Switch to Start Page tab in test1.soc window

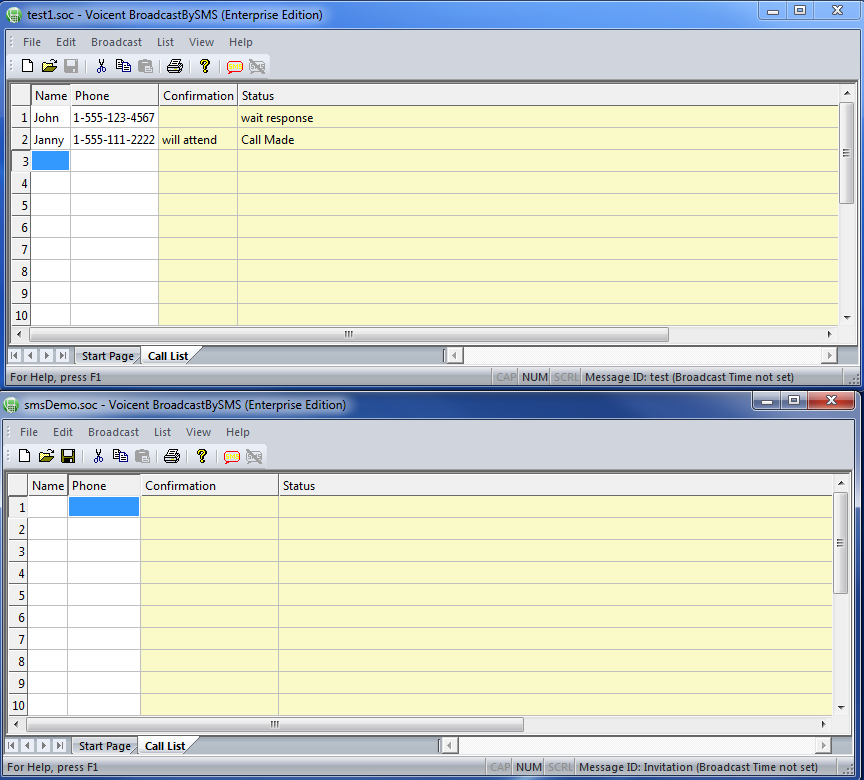[x=107, y=356]
